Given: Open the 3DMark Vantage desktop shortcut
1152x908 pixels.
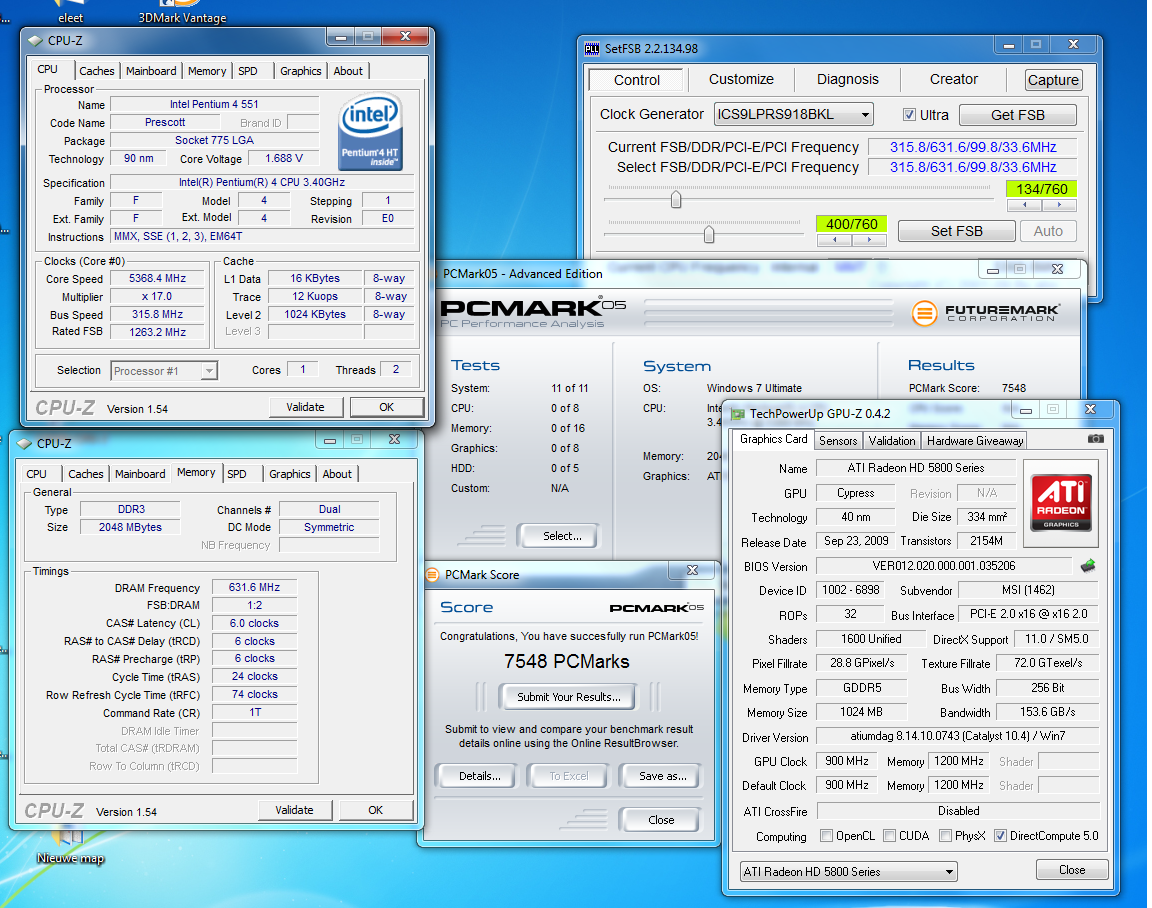Looking at the screenshot, I should 182,12.
